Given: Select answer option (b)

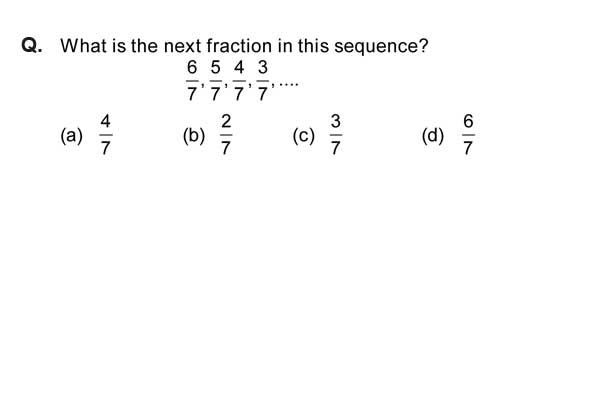Looking at the screenshot, I should [x=194, y=136].
